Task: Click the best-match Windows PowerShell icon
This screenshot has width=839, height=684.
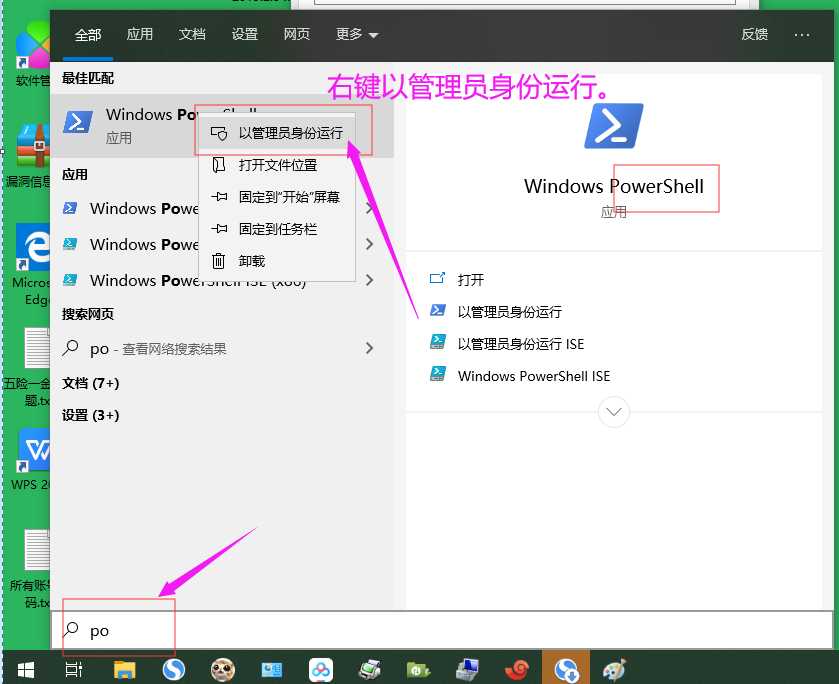Action: 78,121
